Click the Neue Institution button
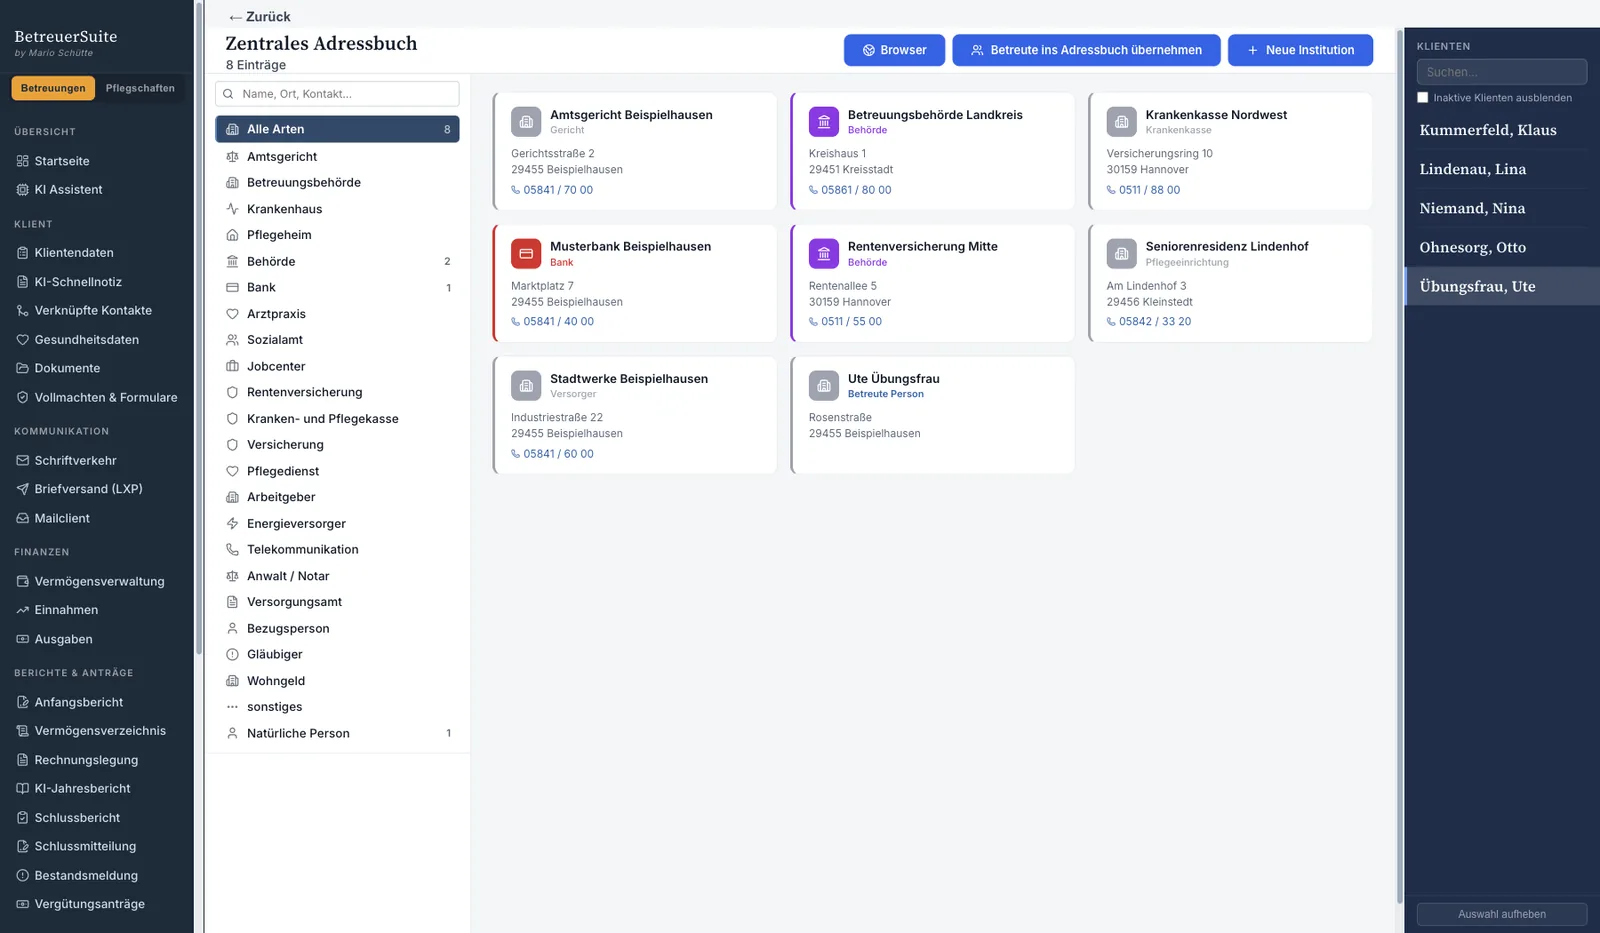Screen dimensions: 1600x933 [x=1300, y=50]
